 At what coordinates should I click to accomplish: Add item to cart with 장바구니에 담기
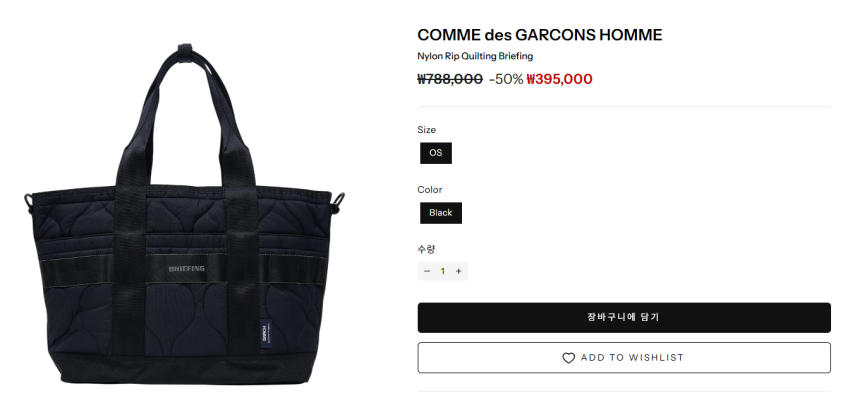[x=624, y=318]
